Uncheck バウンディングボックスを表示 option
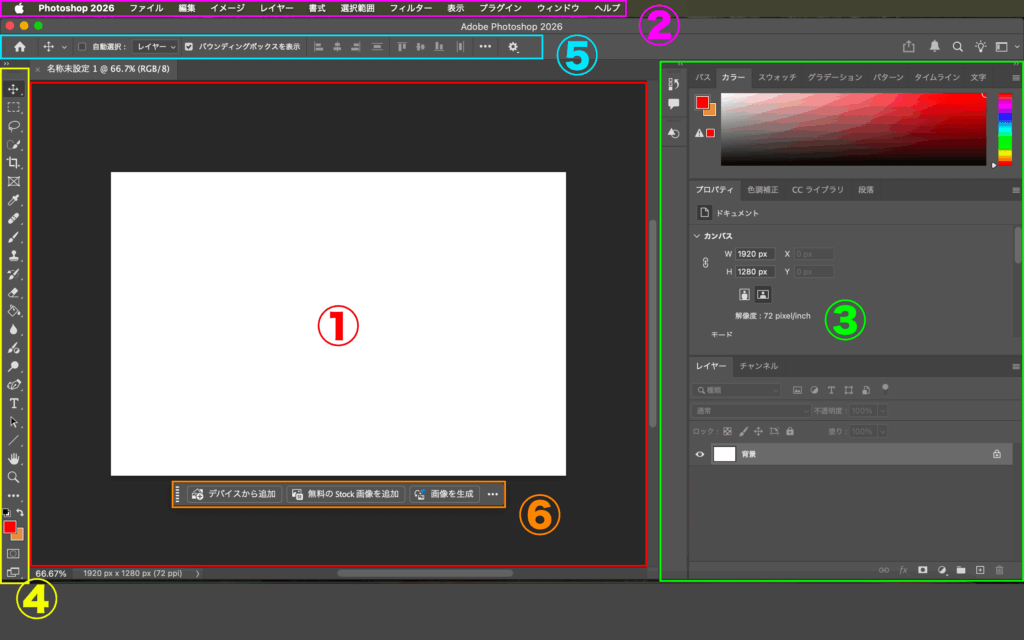 pos(190,46)
